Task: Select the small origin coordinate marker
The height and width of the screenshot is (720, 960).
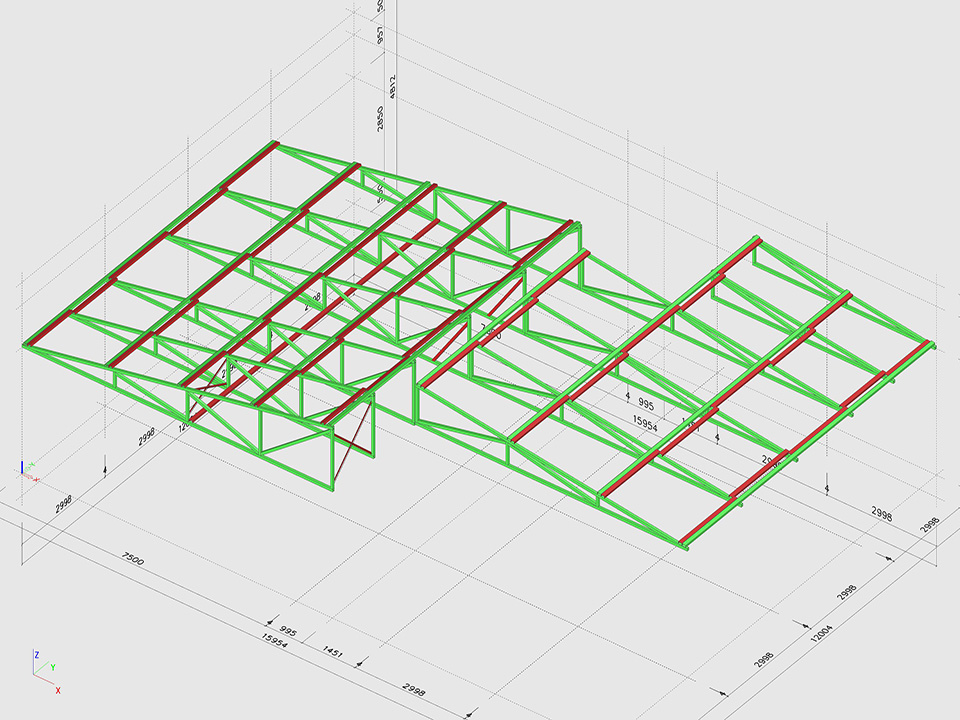Action: [x=27, y=469]
